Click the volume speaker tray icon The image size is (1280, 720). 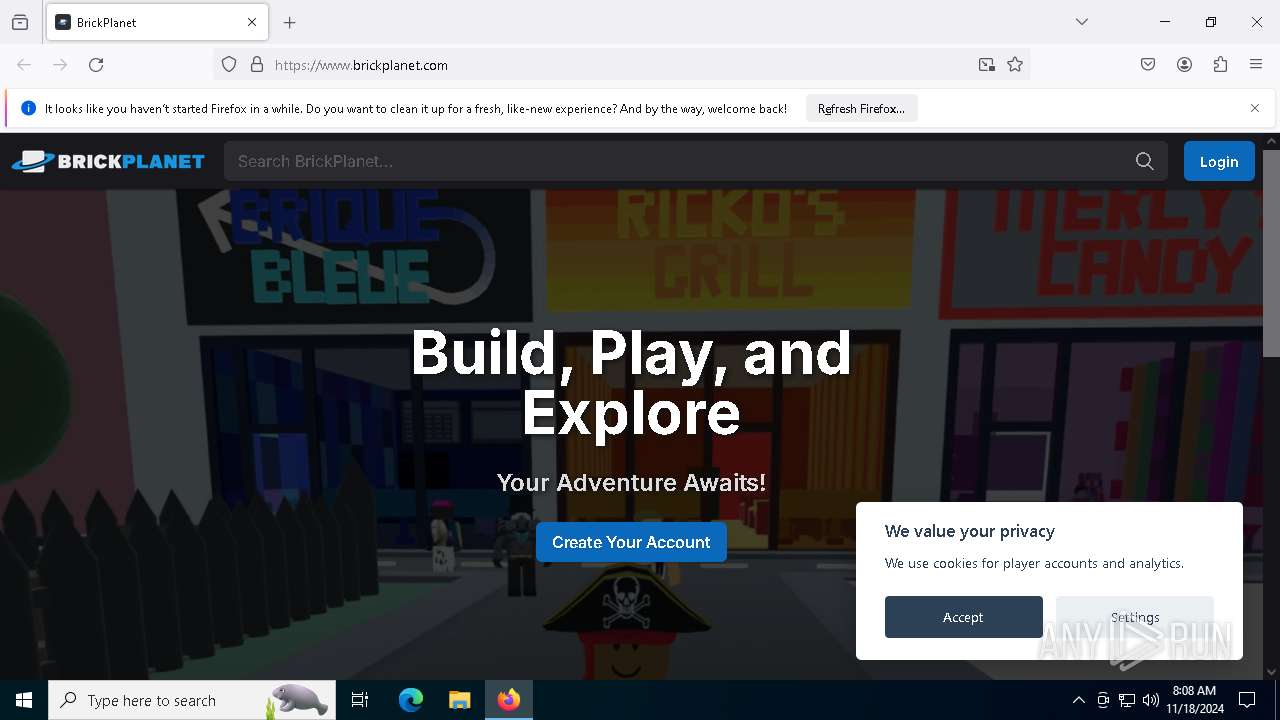point(1151,700)
